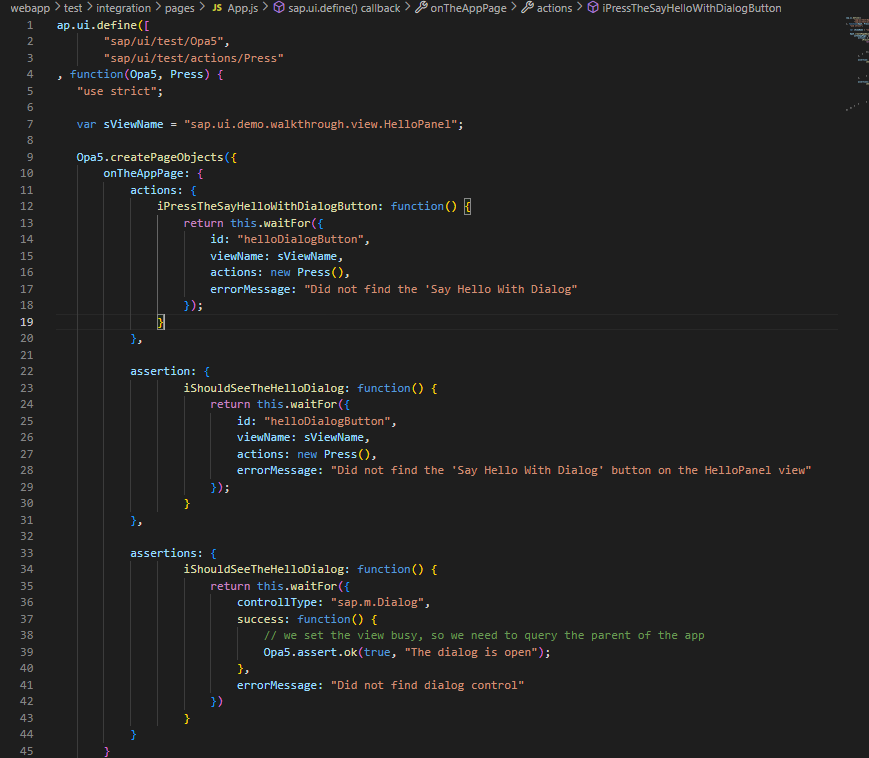This screenshot has height=758, width=869.
Task: Click "sap.ui.demo.walkthrough.view.HelloPanel" string
Action: tap(320, 124)
